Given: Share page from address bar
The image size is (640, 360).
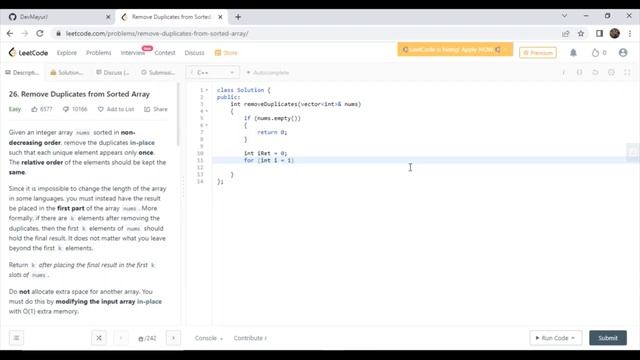Looking at the screenshot, I should pyautogui.click(x=565, y=33).
